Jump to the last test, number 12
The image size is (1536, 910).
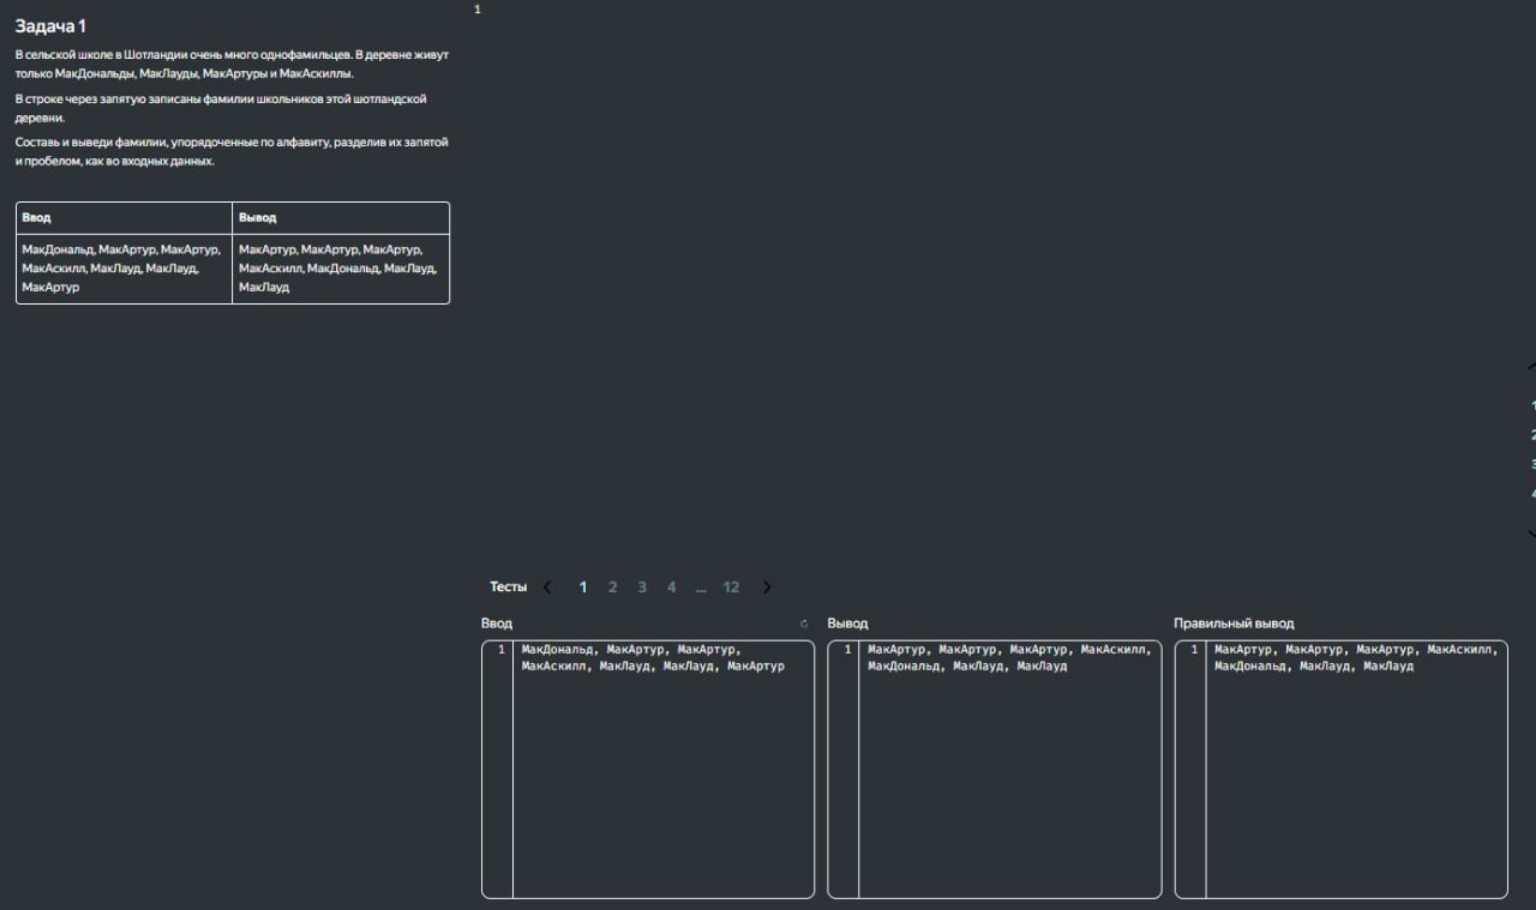click(x=731, y=587)
